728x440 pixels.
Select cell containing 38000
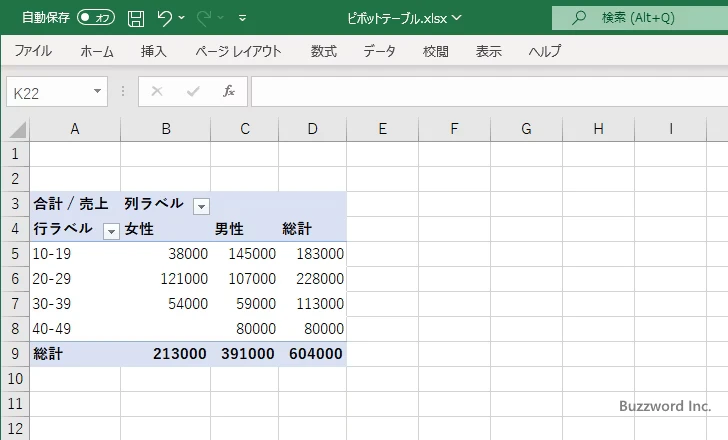pyautogui.click(x=166, y=254)
